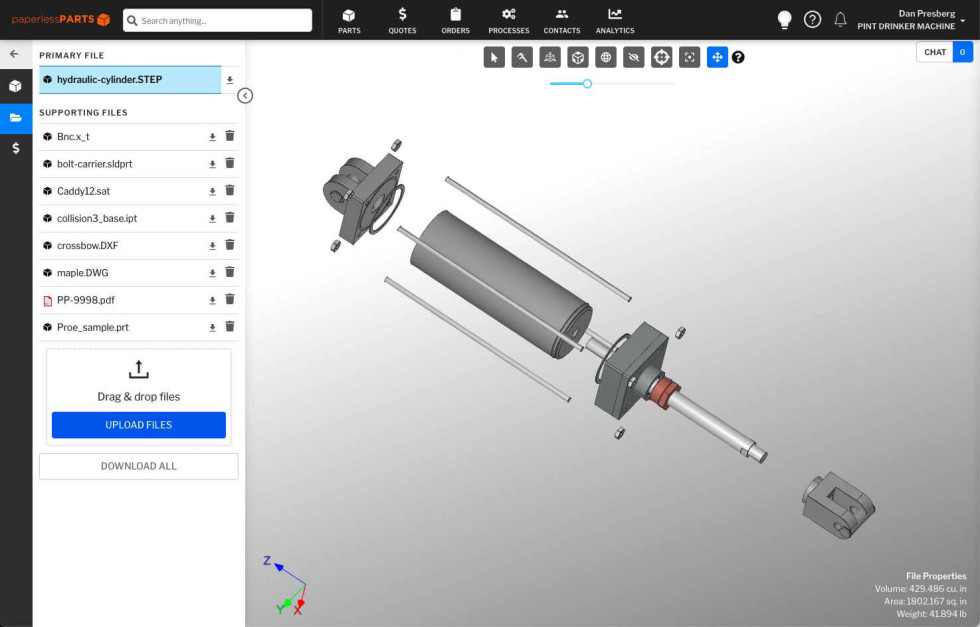
Task: Switch to the QUOTES menu item
Action: tap(402, 20)
